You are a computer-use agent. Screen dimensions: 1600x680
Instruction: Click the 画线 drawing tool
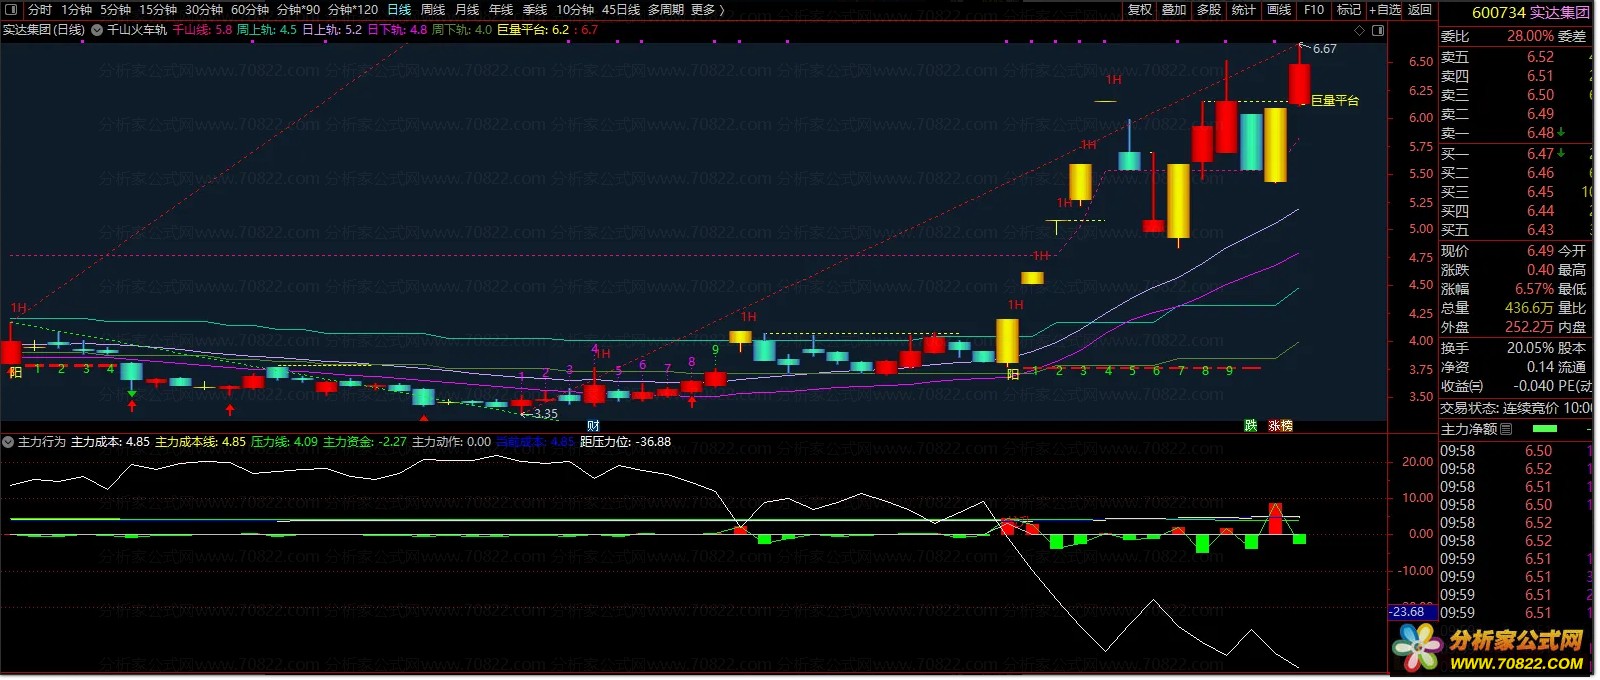point(1279,9)
